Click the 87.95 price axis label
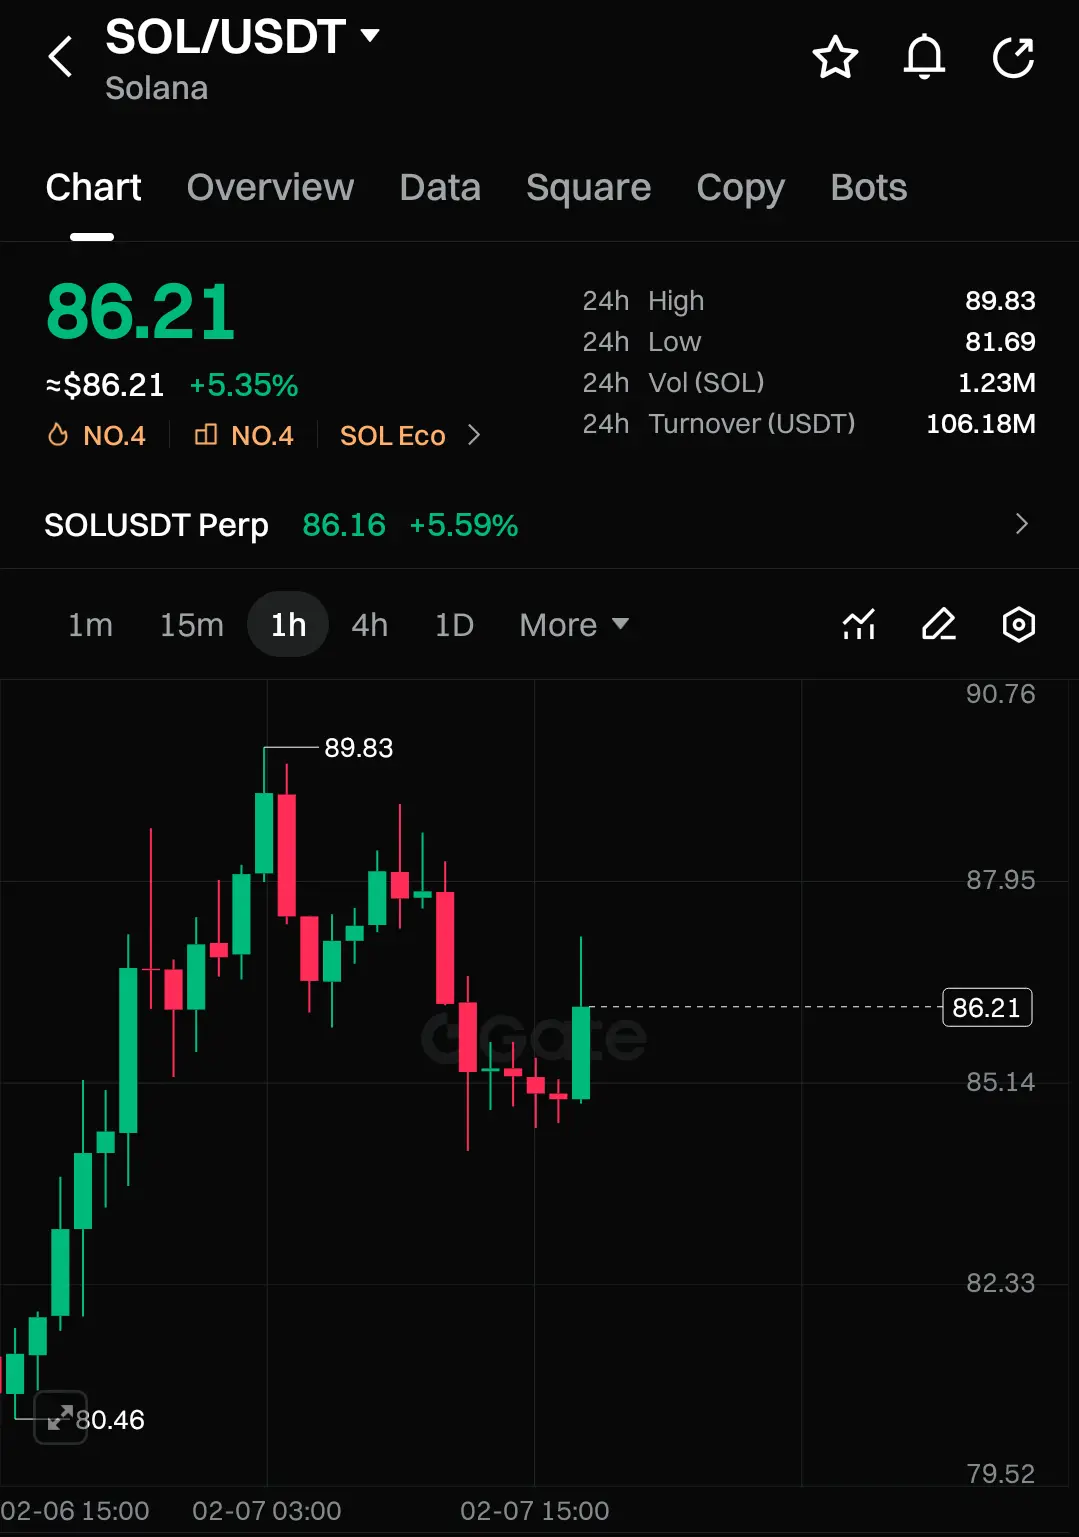 coord(1000,880)
